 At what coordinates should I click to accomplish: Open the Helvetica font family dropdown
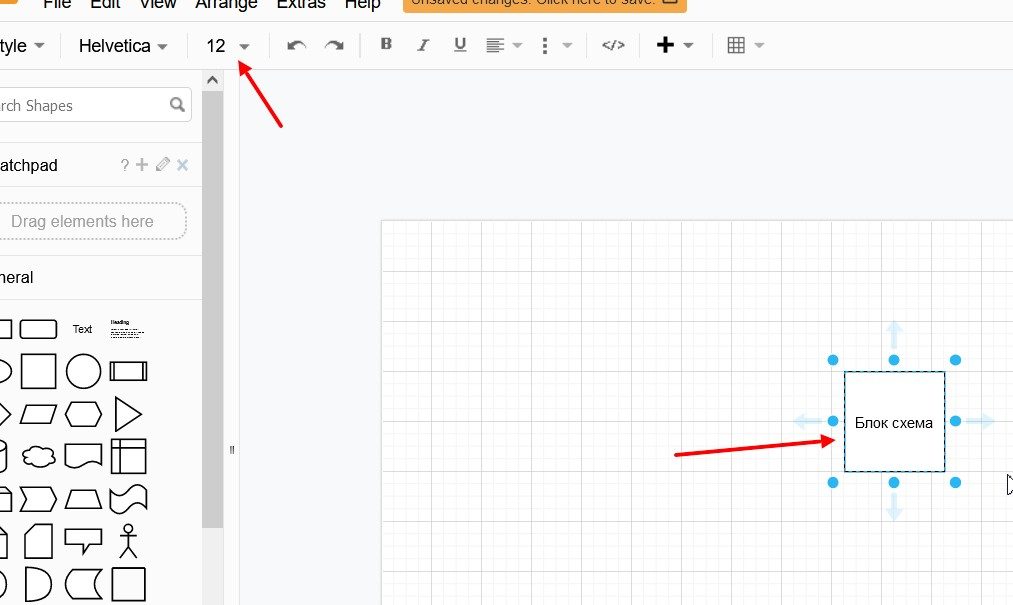pyautogui.click(x=122, y=46)
